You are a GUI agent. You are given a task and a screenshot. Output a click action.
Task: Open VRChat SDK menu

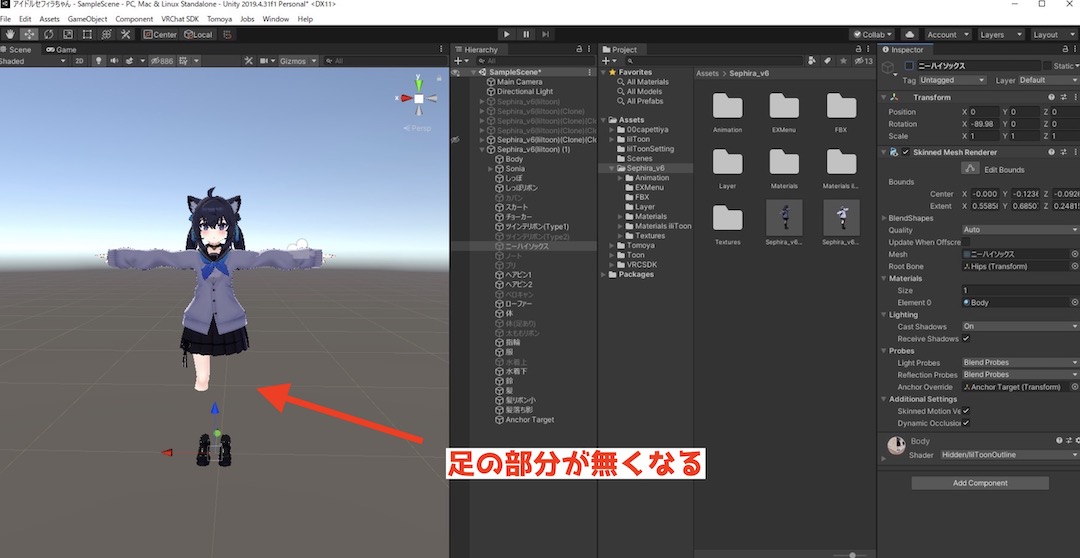[180, 19]
